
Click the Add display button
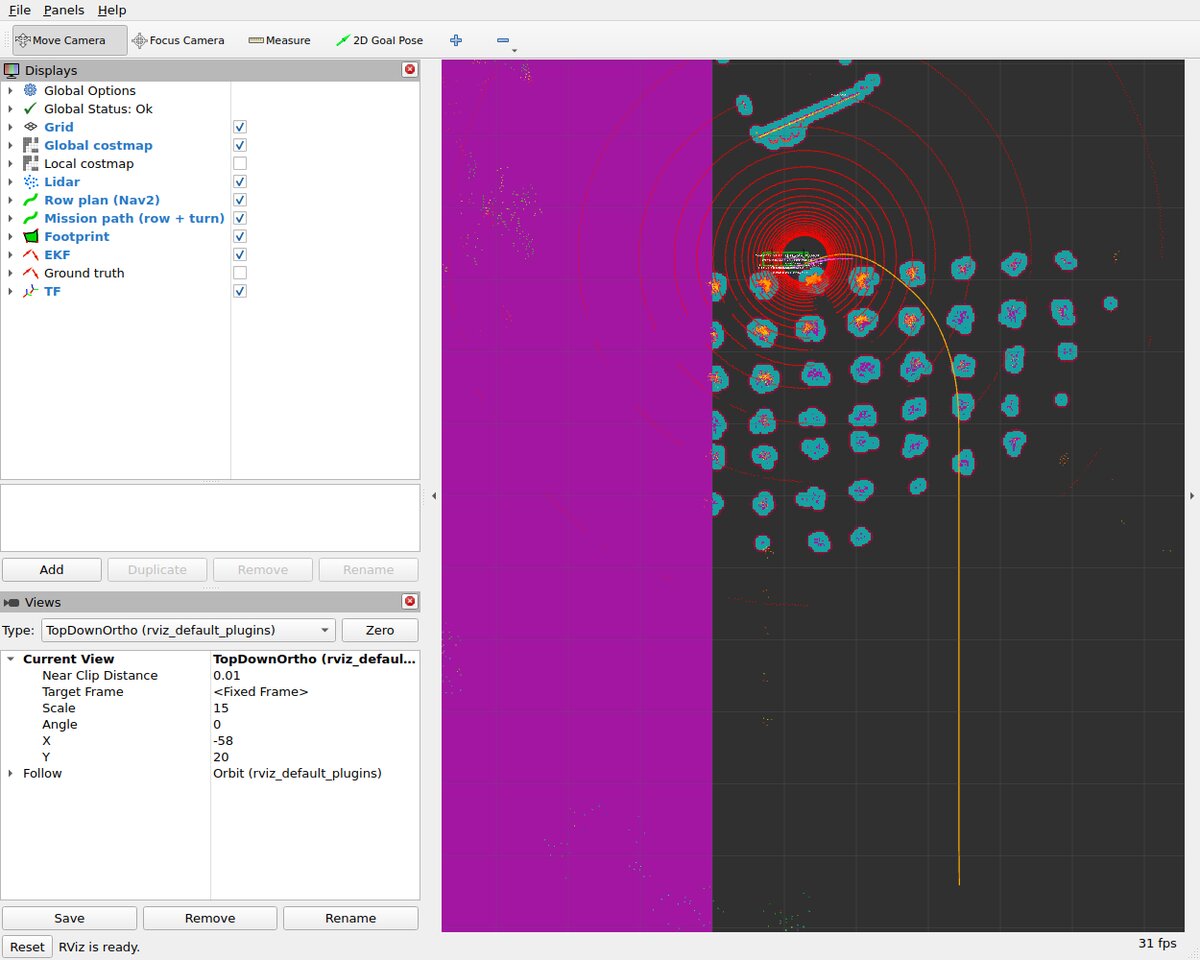click(52, 569)
